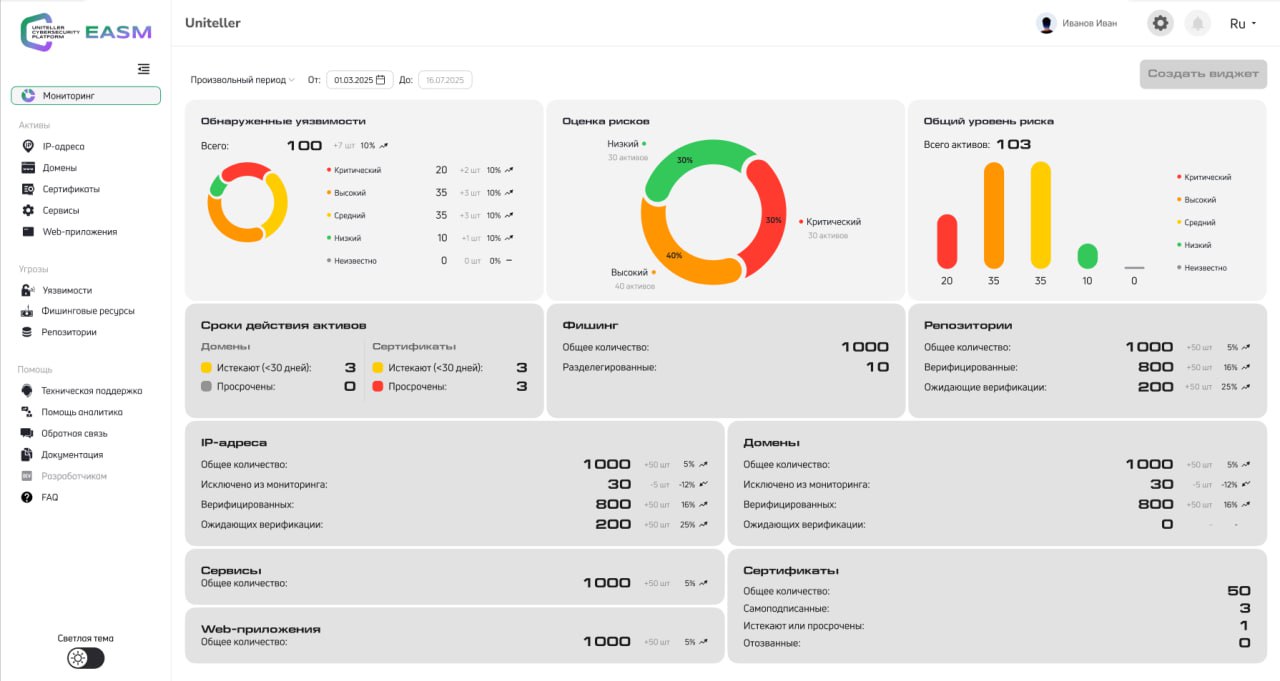The width and height of the screenshot is (1280, 681).
Task: Click the Сертификаты sidebar icon
Action: point(28,189)
